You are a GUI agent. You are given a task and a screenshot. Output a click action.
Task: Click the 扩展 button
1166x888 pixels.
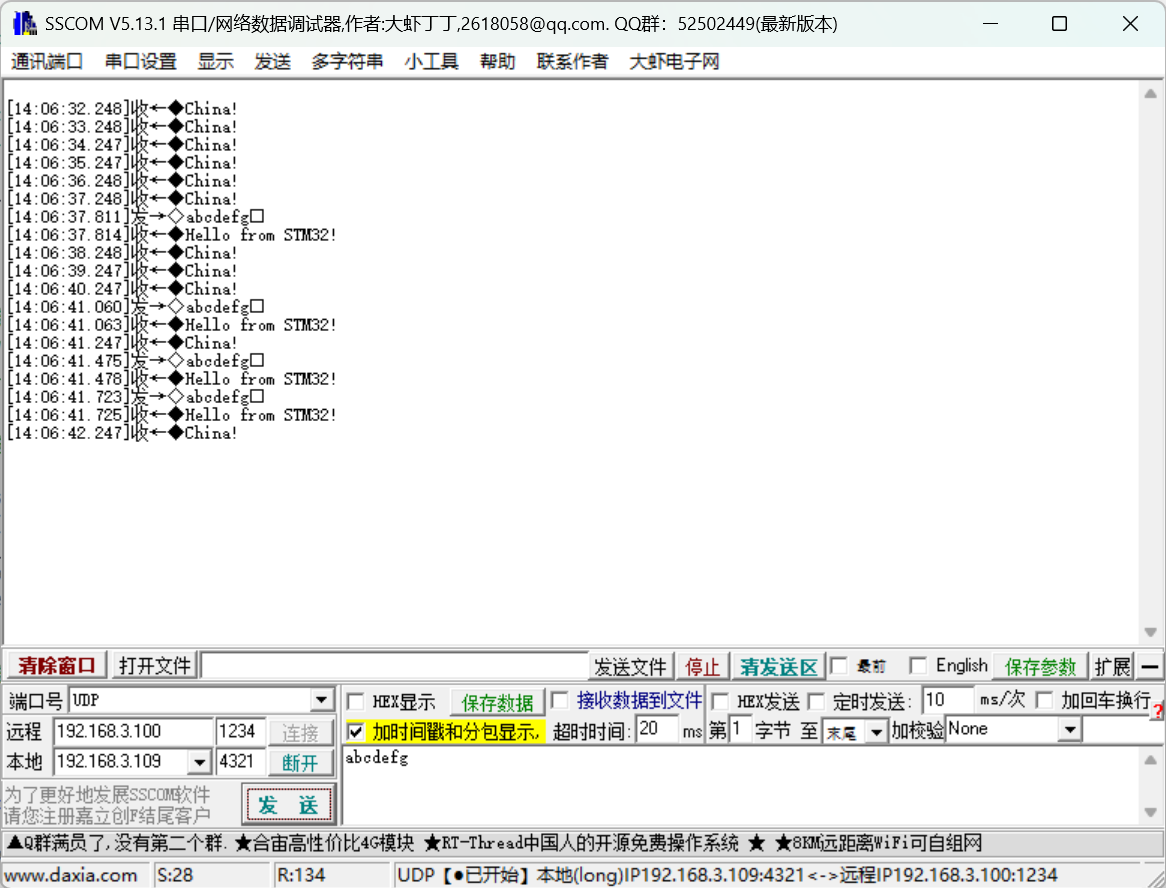click(x=1112, y=667)
